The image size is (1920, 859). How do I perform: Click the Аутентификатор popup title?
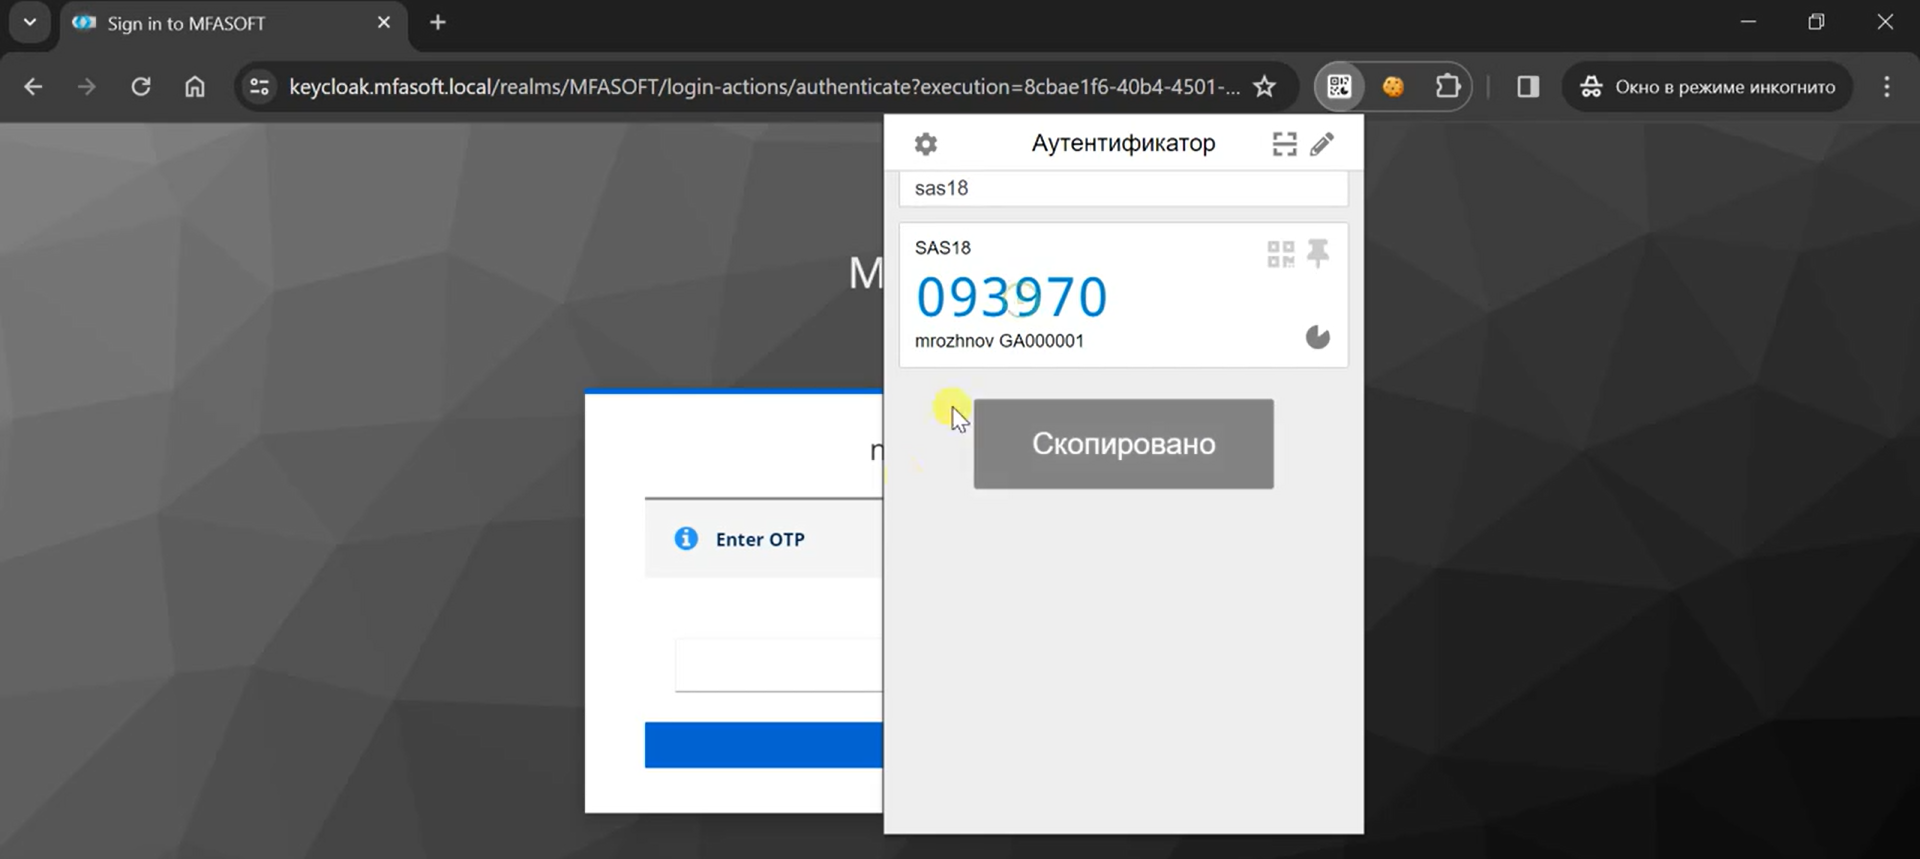pos(1123,144)
